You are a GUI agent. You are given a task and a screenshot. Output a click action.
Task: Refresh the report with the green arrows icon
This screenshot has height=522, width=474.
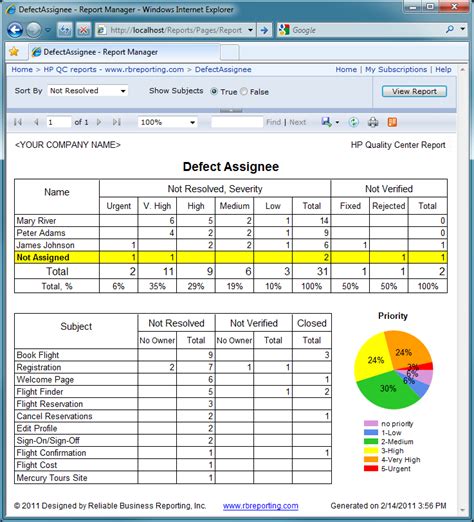[x=353, y=122]
